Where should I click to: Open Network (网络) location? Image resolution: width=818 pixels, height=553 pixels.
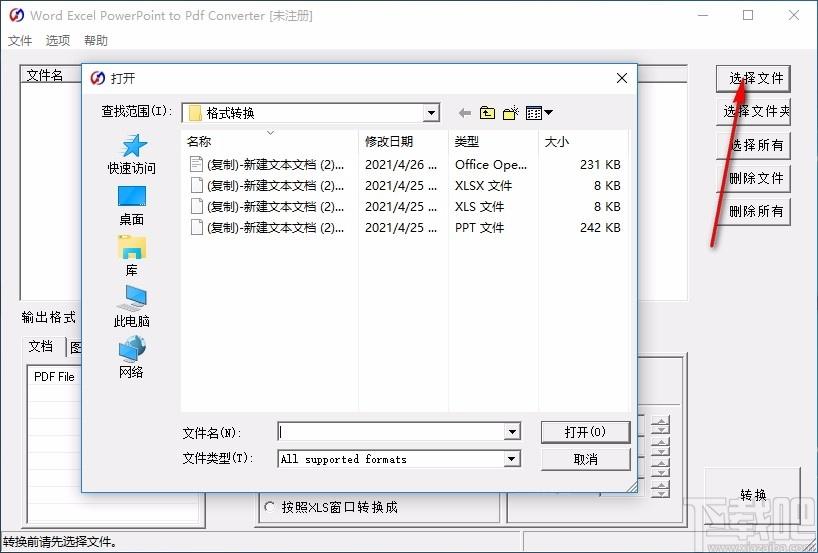pos(131,357)
